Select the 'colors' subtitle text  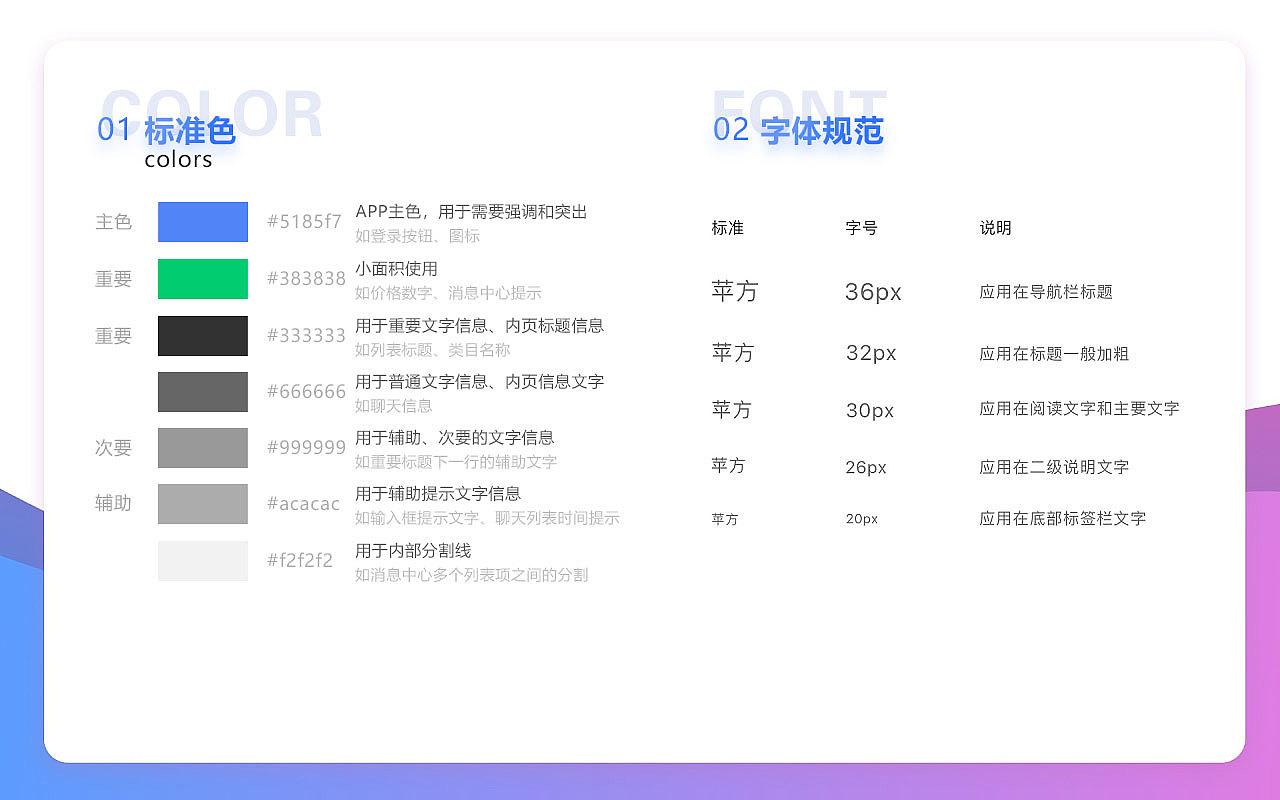click(178, 160)
